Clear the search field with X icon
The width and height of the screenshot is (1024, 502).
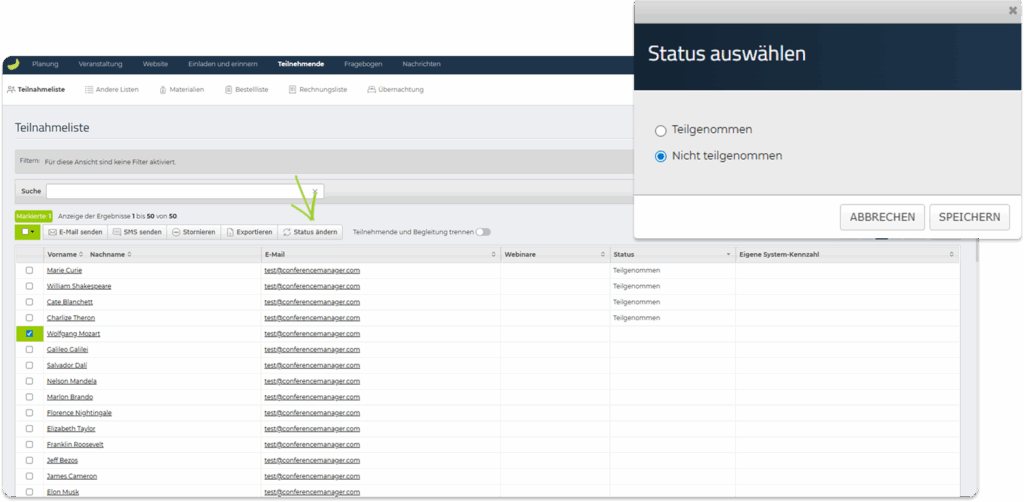[315, 191]
